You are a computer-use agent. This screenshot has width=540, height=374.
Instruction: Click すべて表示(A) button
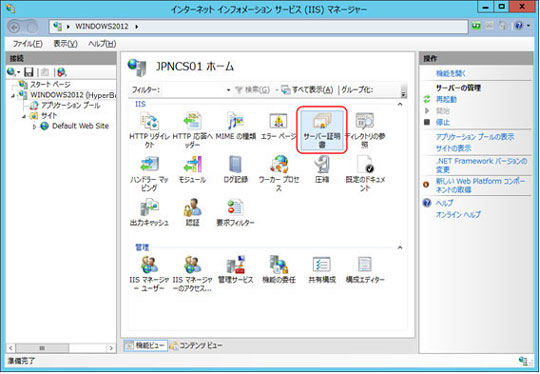[307, 90]
